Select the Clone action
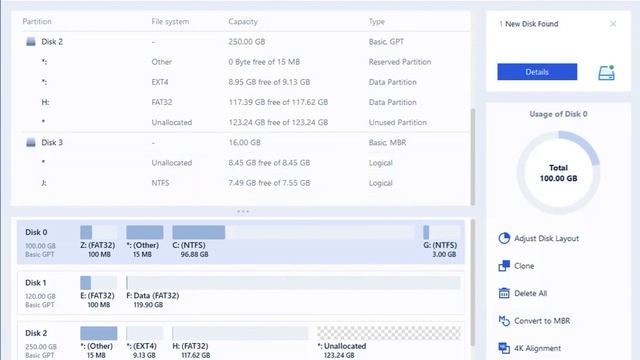The image size is (640, 360). tap(524, 266)
